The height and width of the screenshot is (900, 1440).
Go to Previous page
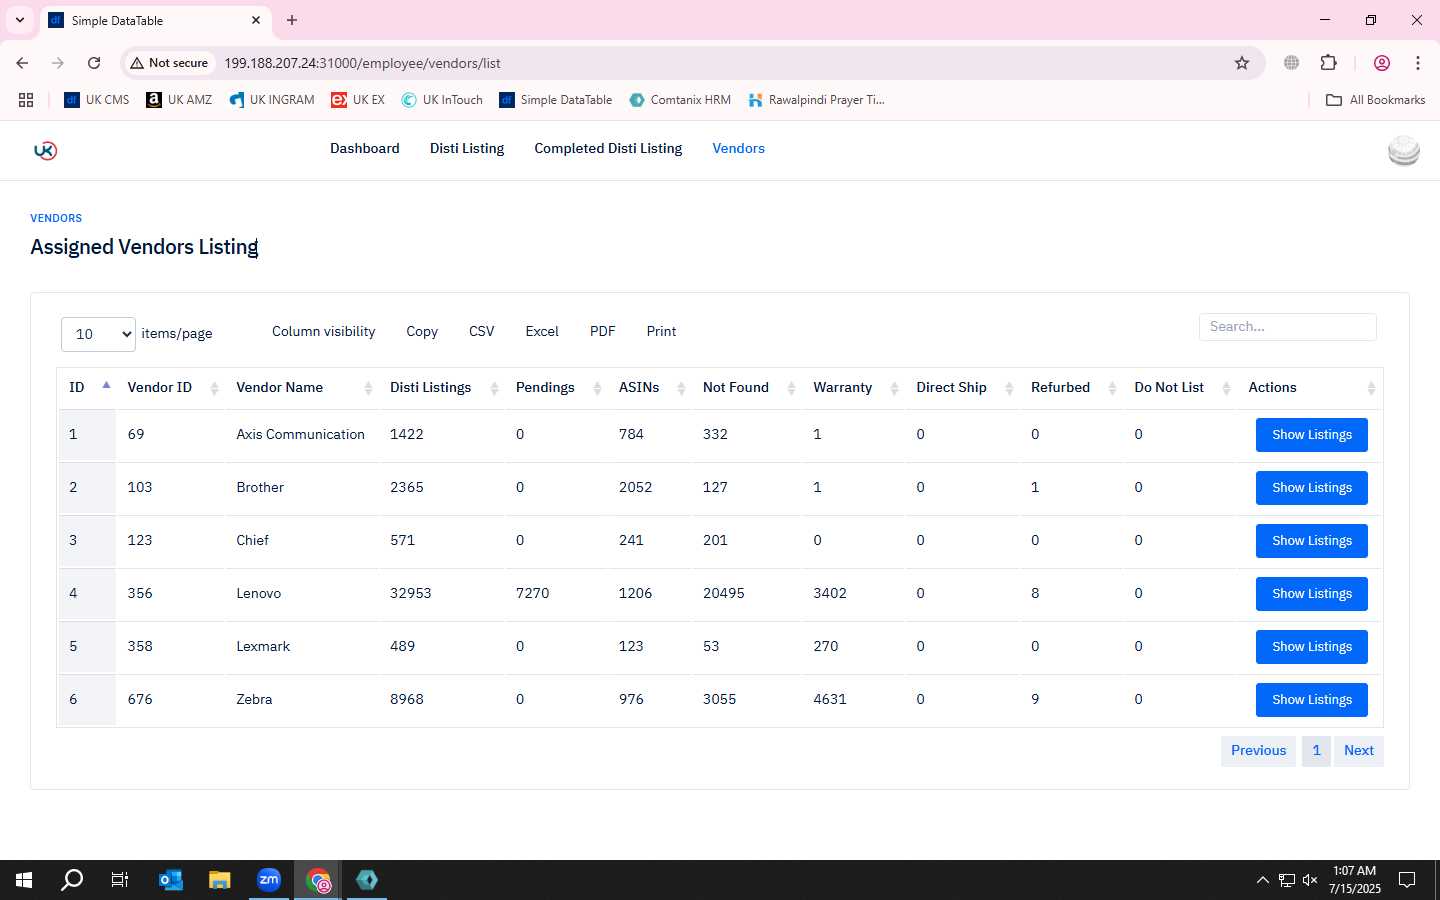click(x=1259, y=751)
